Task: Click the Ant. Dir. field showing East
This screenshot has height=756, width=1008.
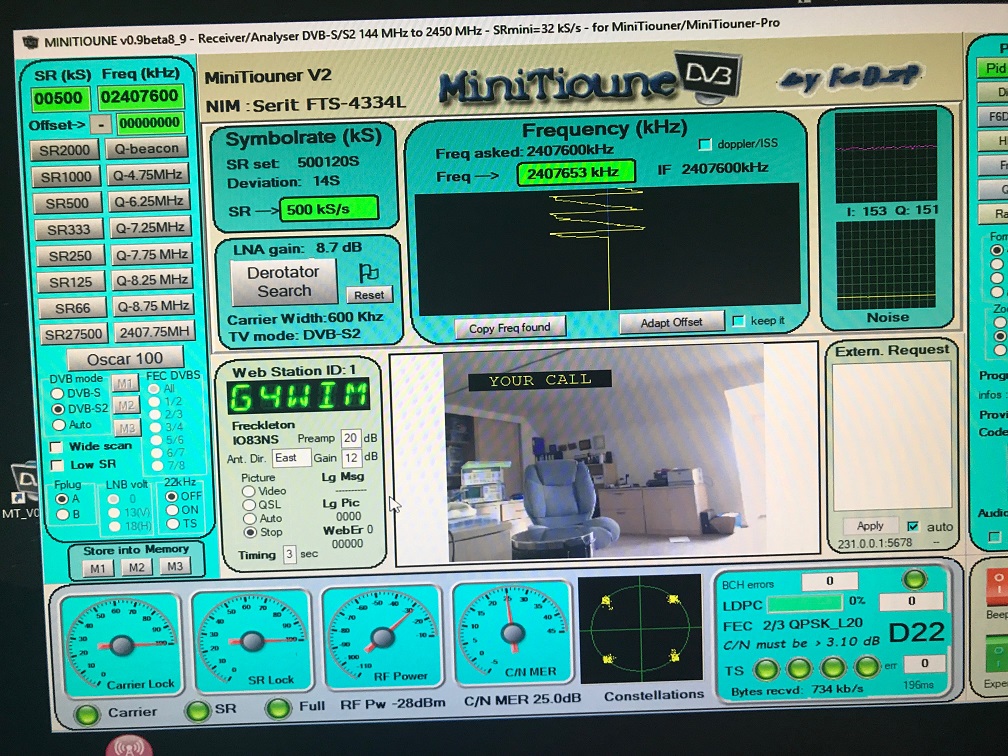Action: point(291,458)
